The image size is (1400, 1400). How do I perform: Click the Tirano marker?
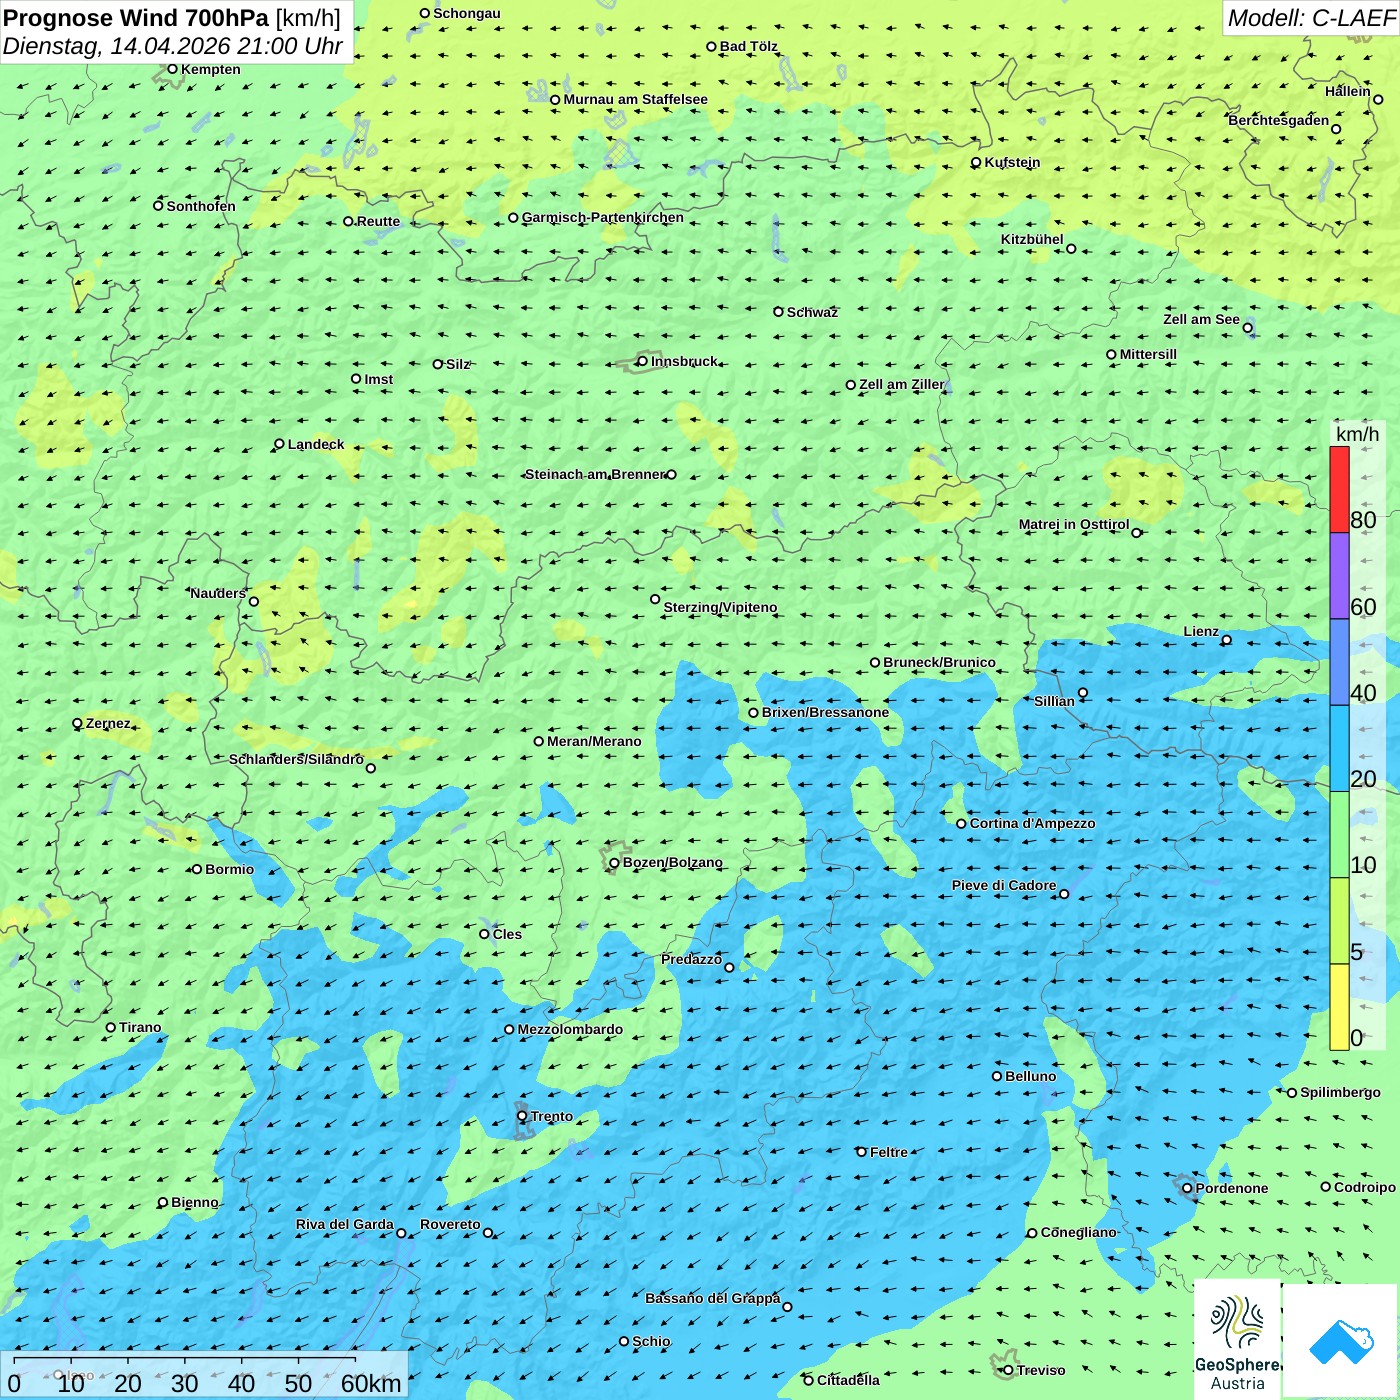[111, 1027]
